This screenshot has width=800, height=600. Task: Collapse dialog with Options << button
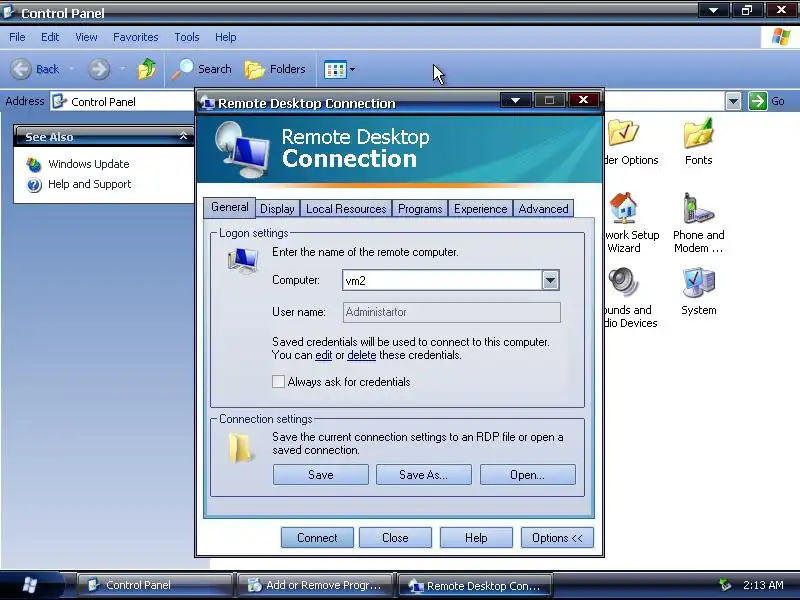[557, 538]
